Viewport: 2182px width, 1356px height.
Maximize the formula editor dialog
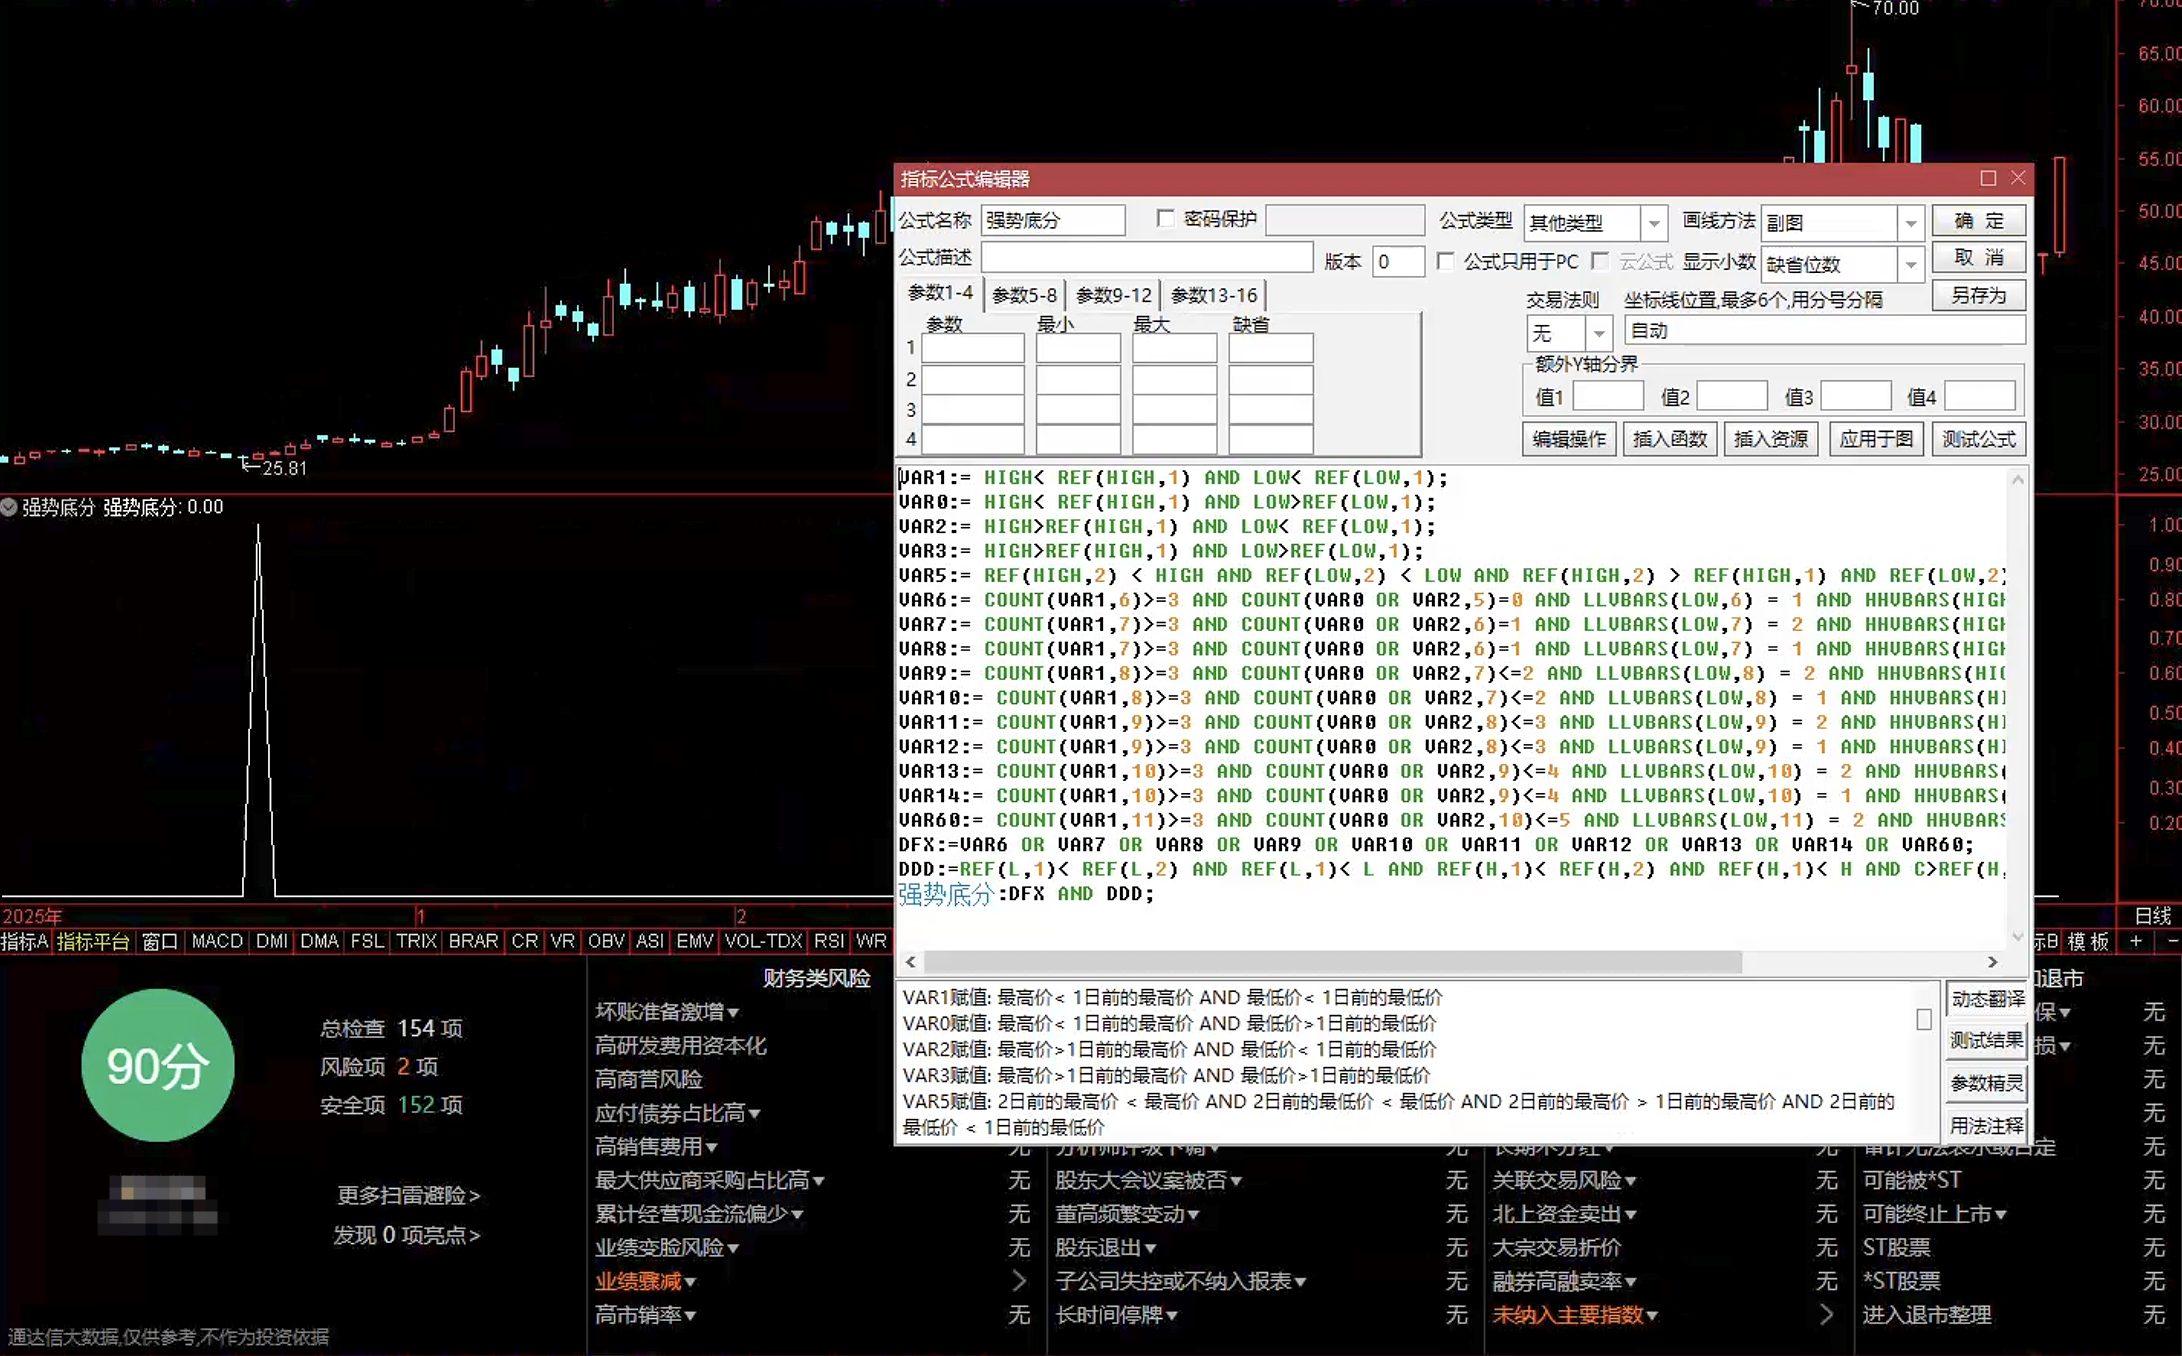[1988, 178]
